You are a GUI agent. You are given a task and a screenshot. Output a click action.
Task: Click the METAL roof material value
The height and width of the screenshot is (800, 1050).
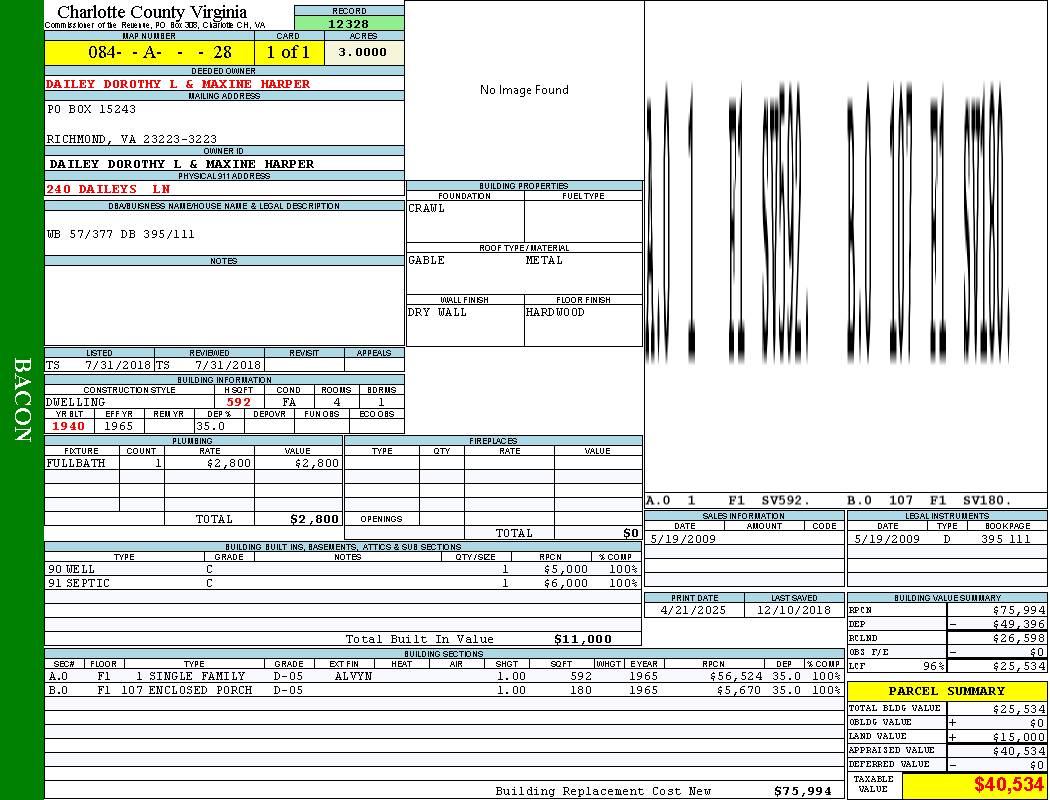point(544,260)
